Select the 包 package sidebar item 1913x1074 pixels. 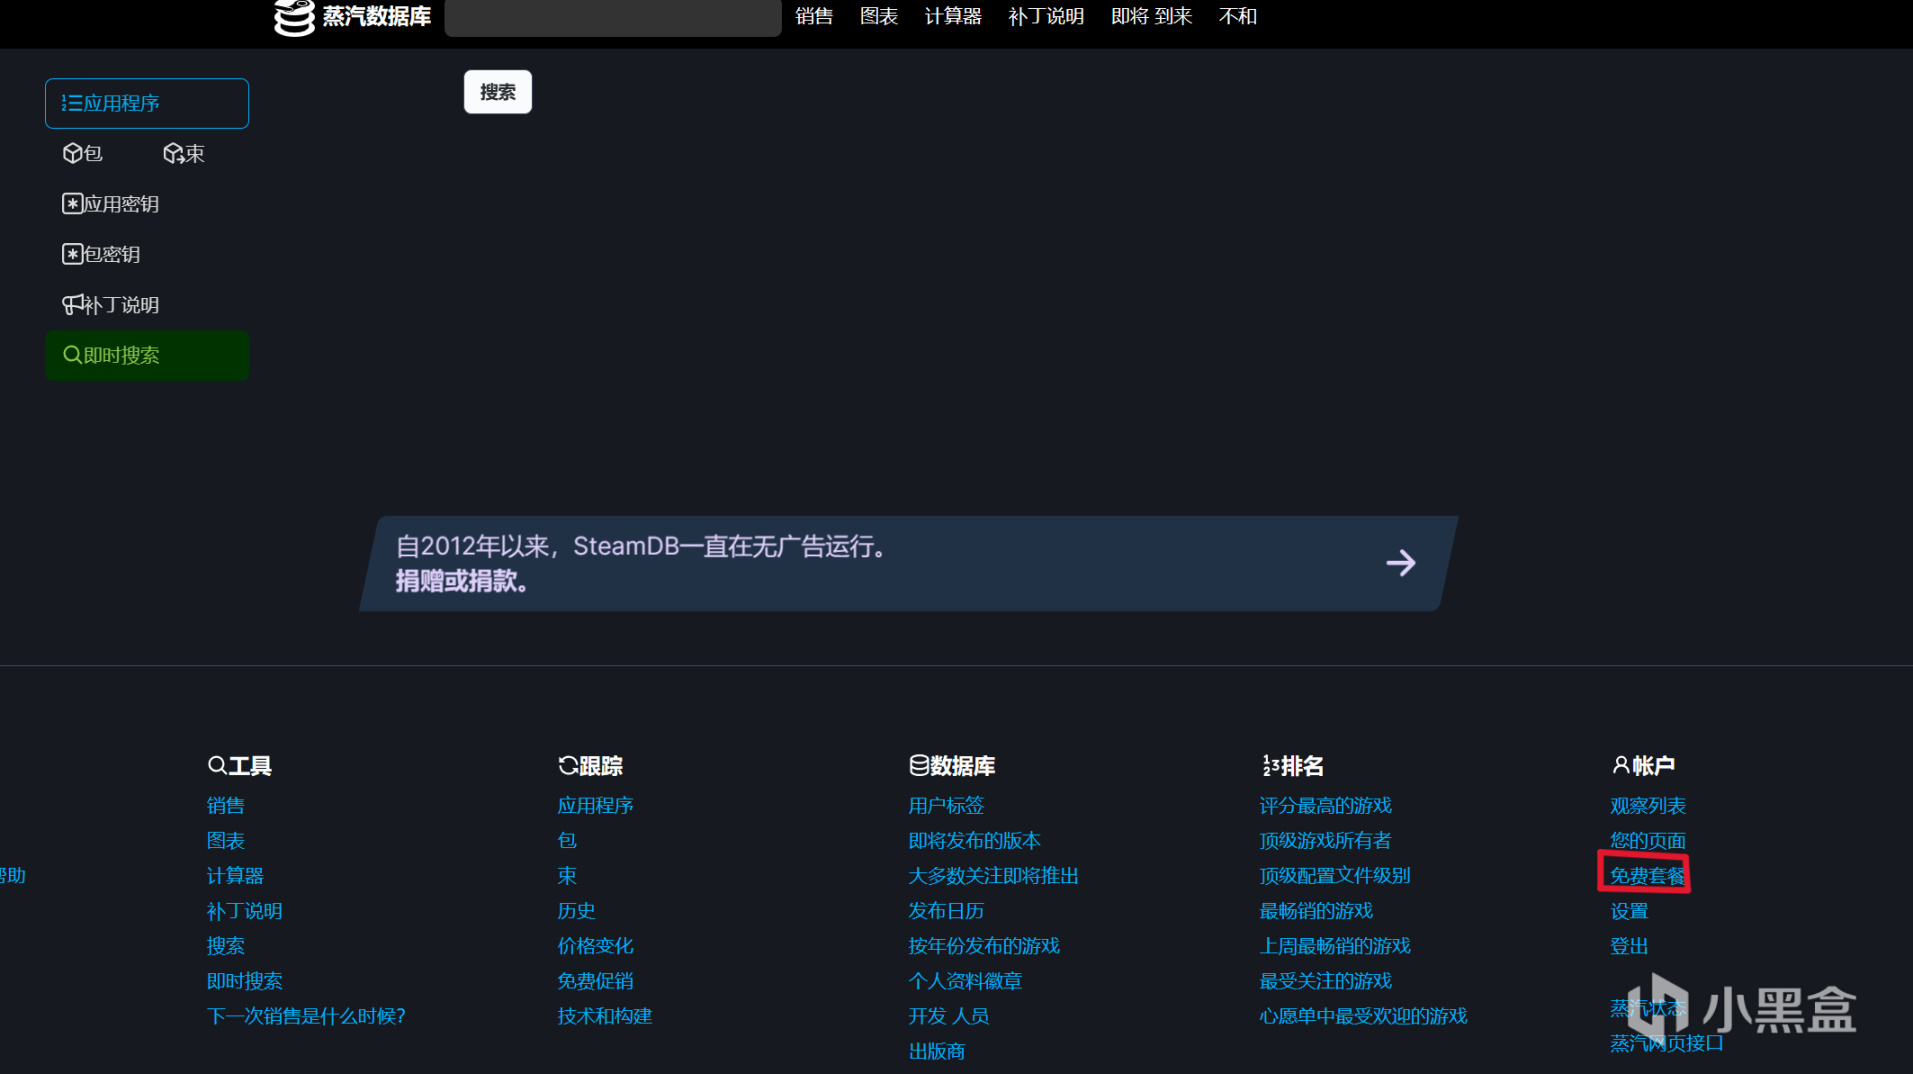point(83,153)
